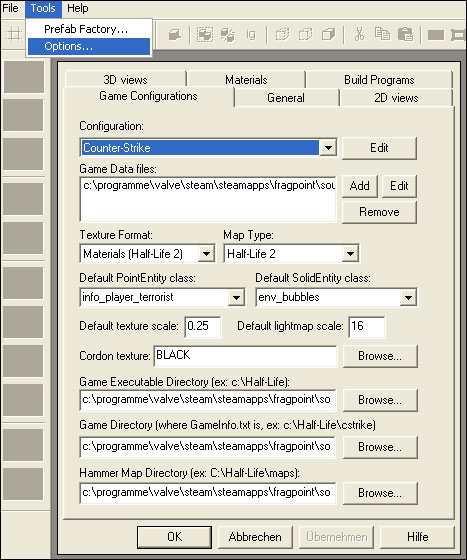Browse for Hammer Map Directory
467x560 pixels.
click(x=380, y=493)
